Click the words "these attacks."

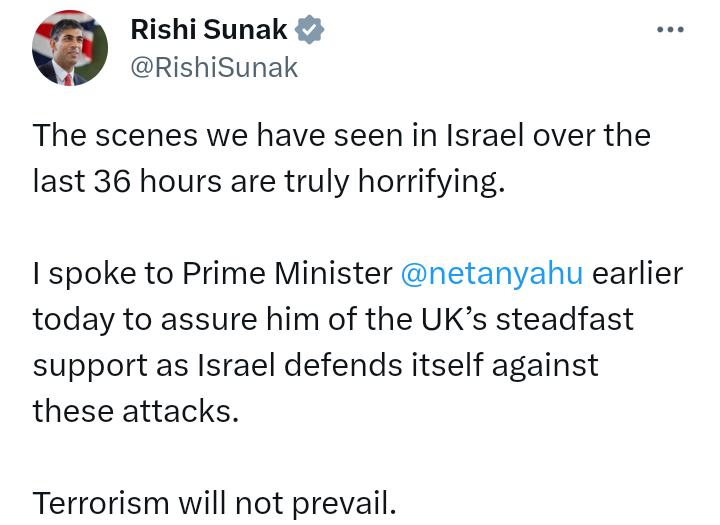coord(136,410)
